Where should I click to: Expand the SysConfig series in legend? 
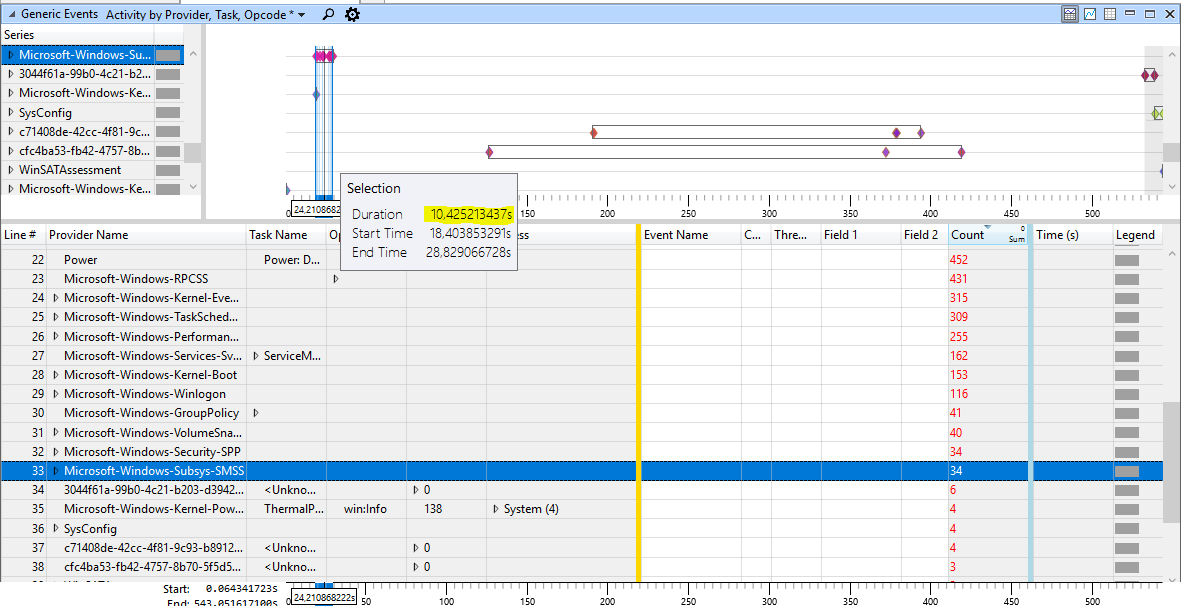[x=11, y=113]
